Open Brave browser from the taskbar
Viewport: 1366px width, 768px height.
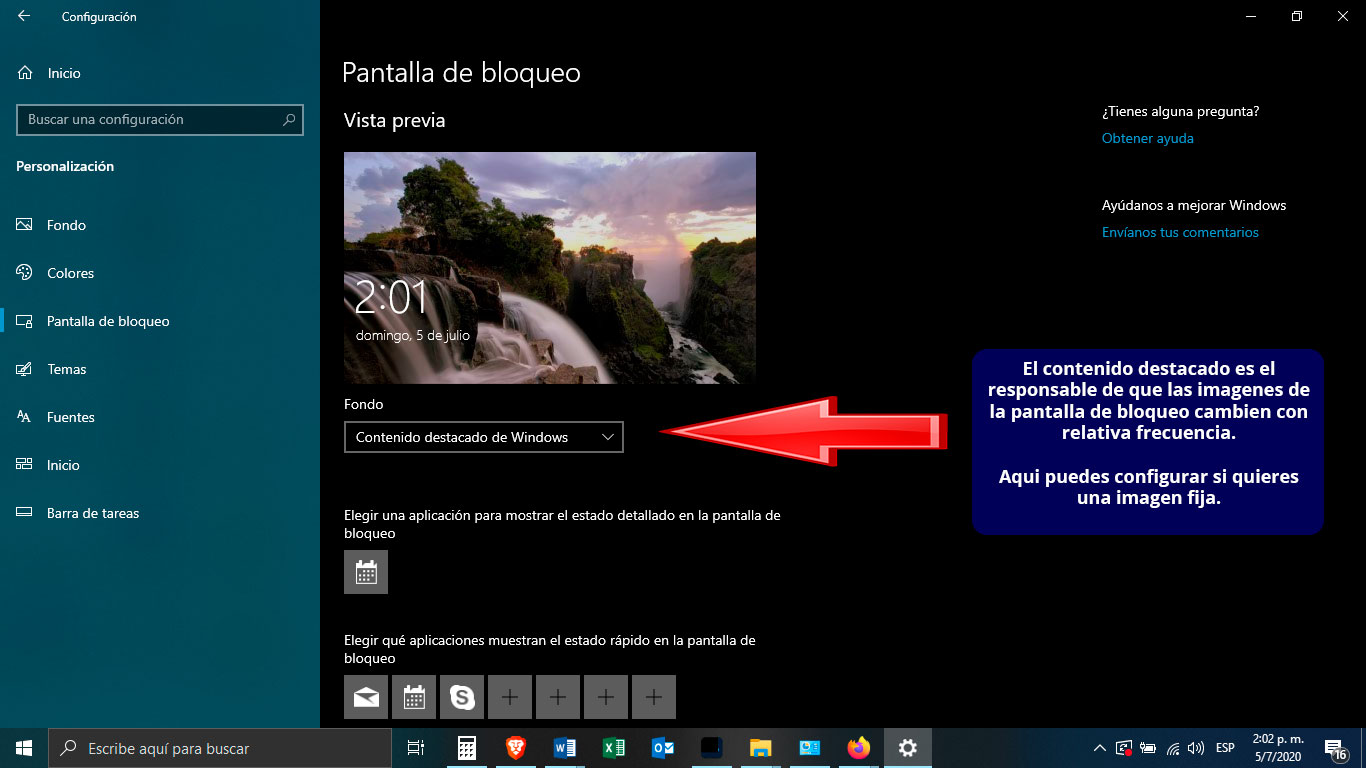coord(515,748)
